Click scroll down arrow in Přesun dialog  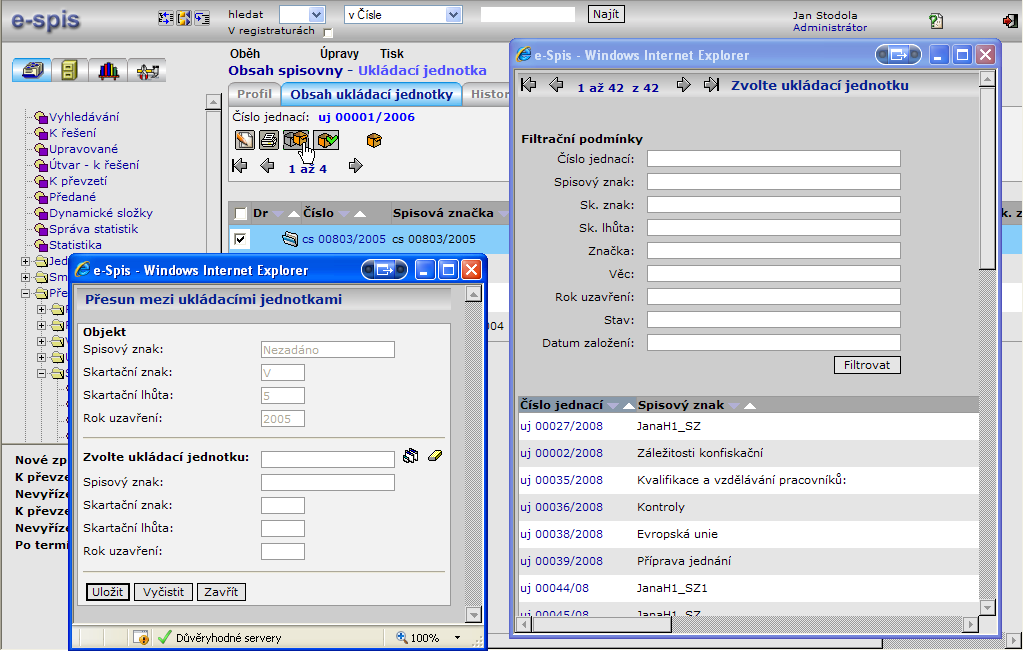pyautogui.click(x=473, y=614)
